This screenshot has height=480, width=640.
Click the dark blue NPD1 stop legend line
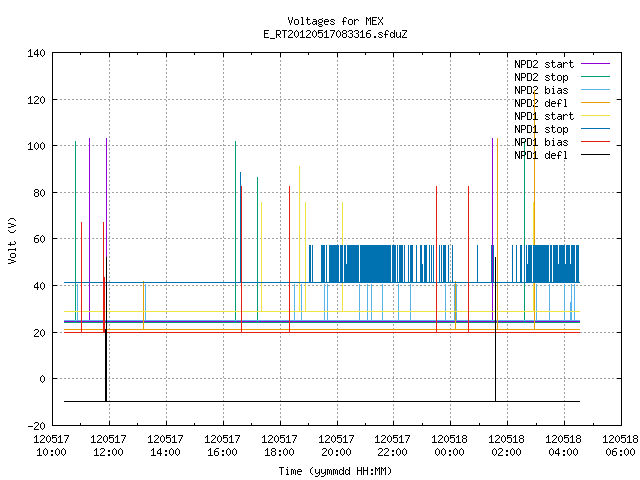coord(595,129)
